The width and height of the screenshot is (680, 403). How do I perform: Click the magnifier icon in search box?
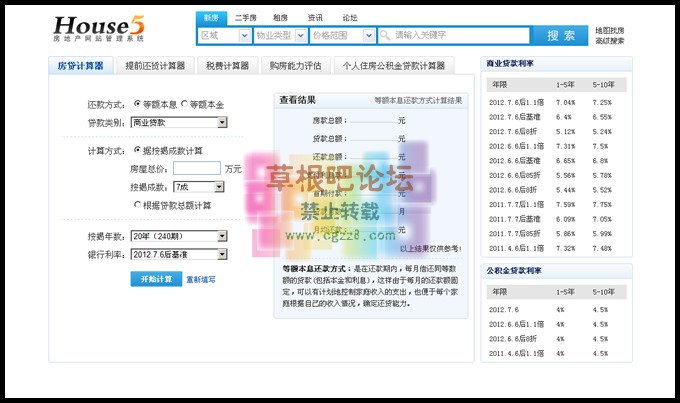point(385,35)
